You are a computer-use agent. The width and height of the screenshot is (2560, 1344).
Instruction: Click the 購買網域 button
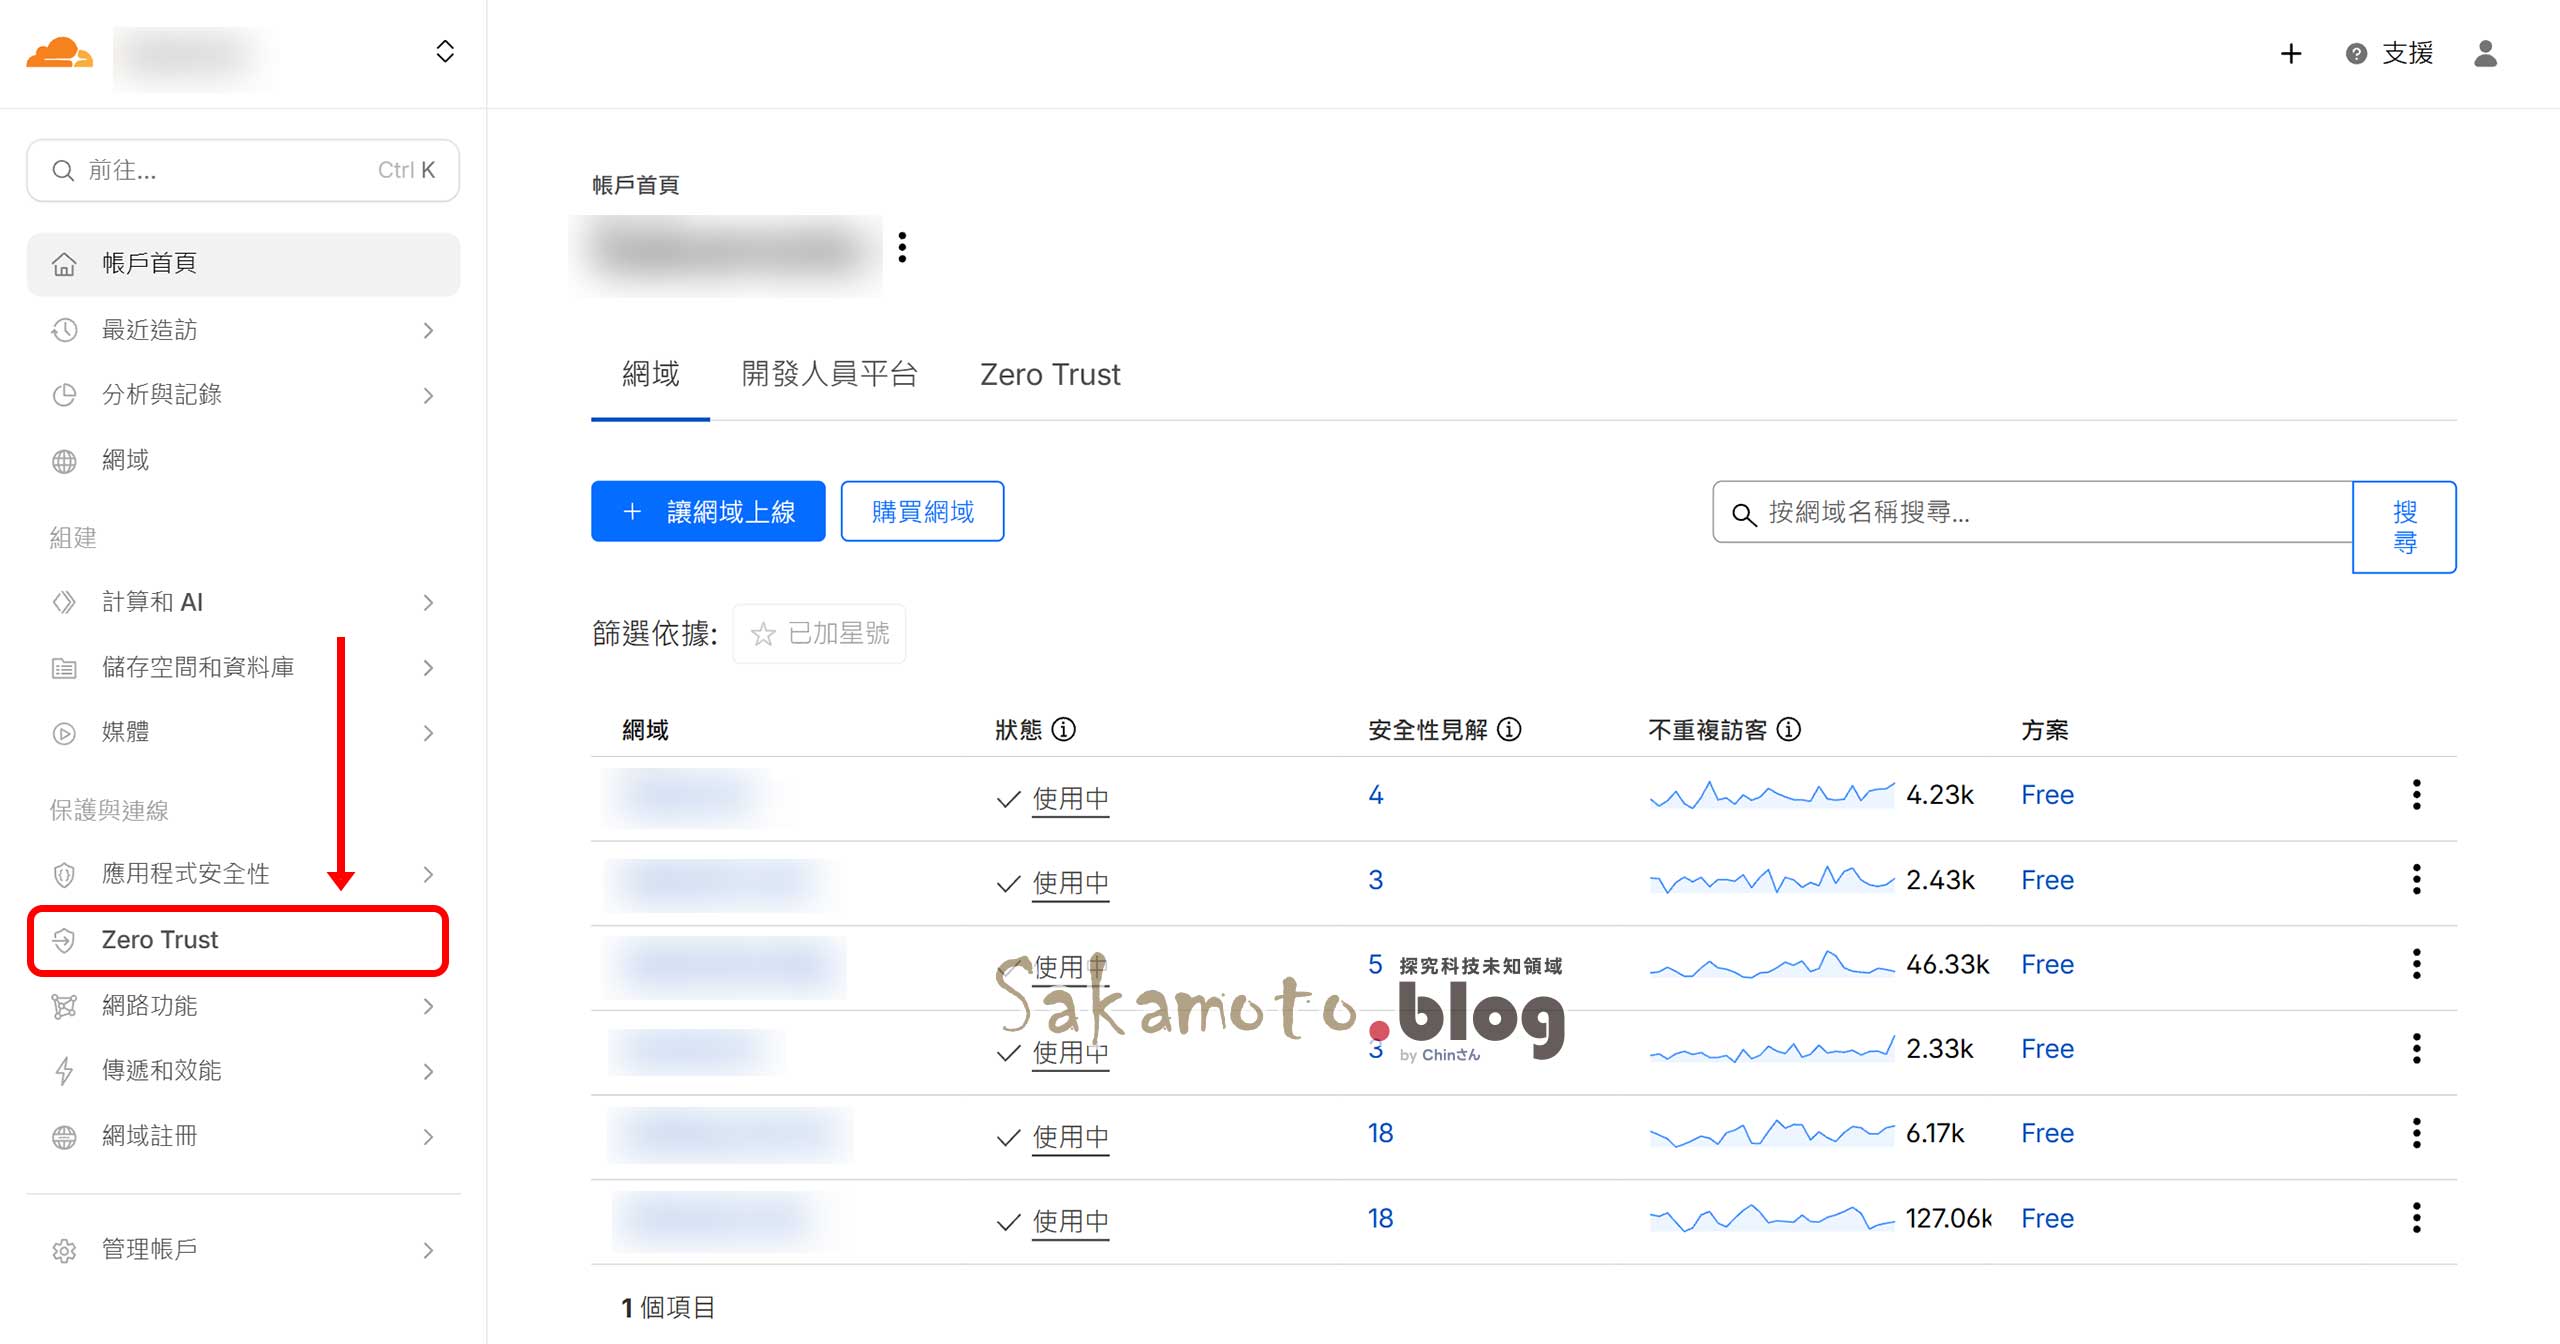coord(922,512)
